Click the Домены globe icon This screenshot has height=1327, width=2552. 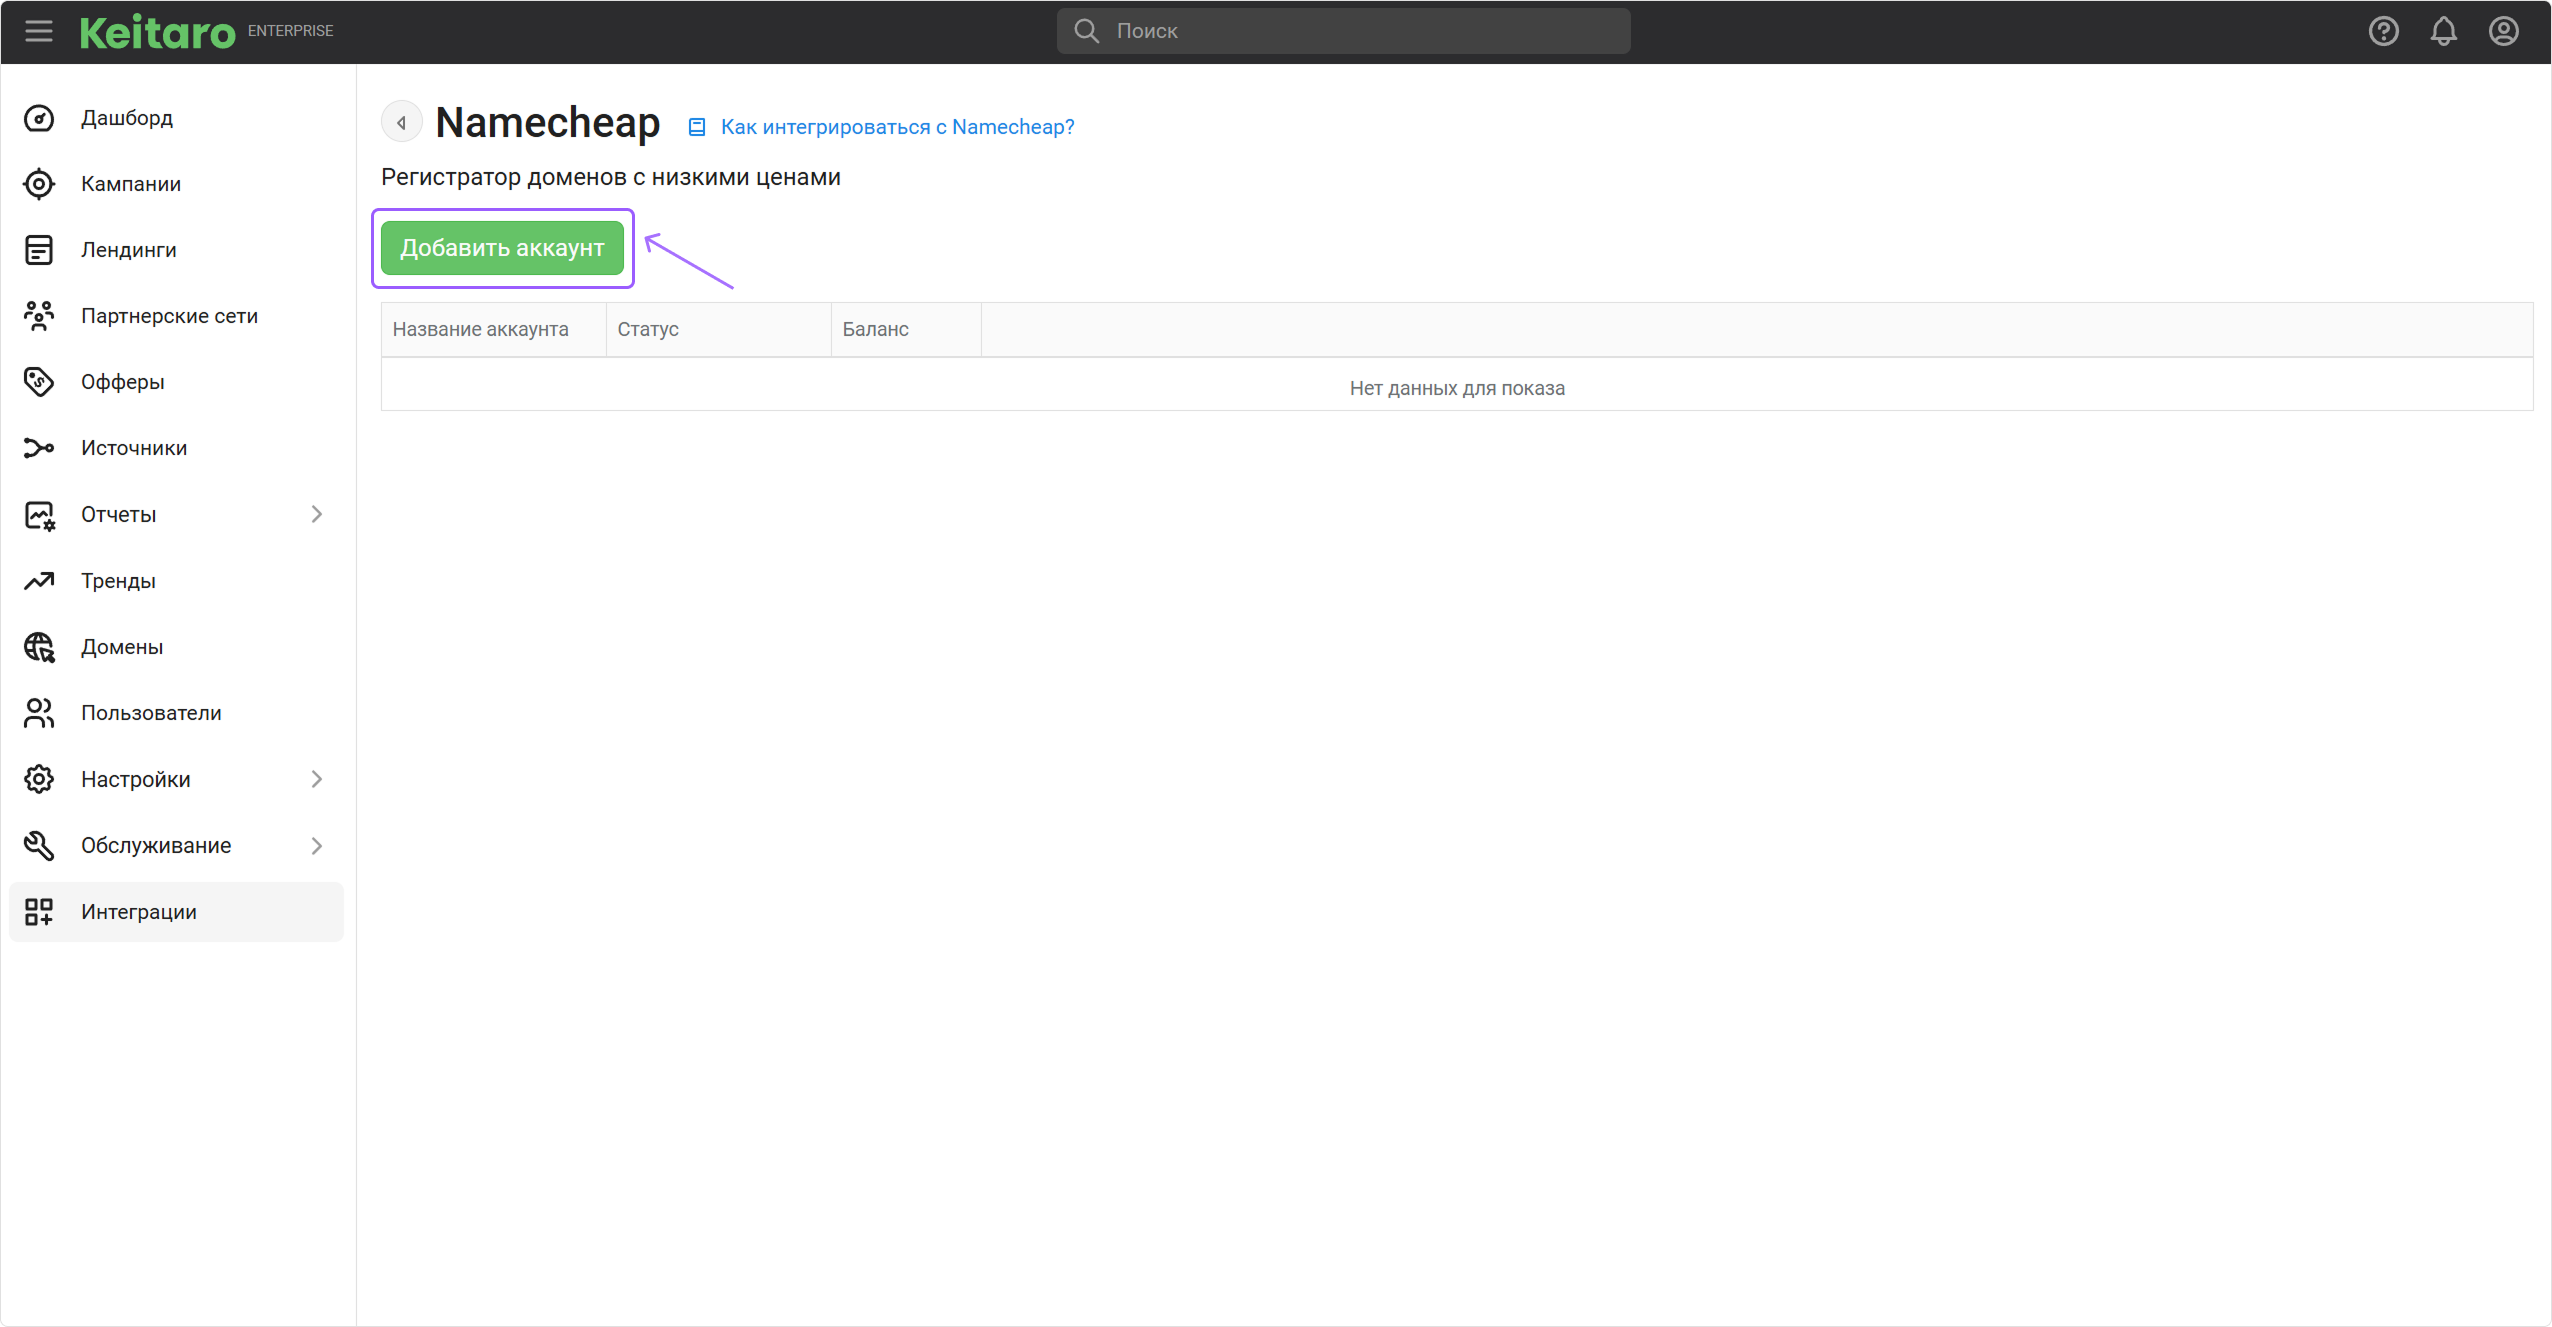pyautogui.click(x=39, y=647)
